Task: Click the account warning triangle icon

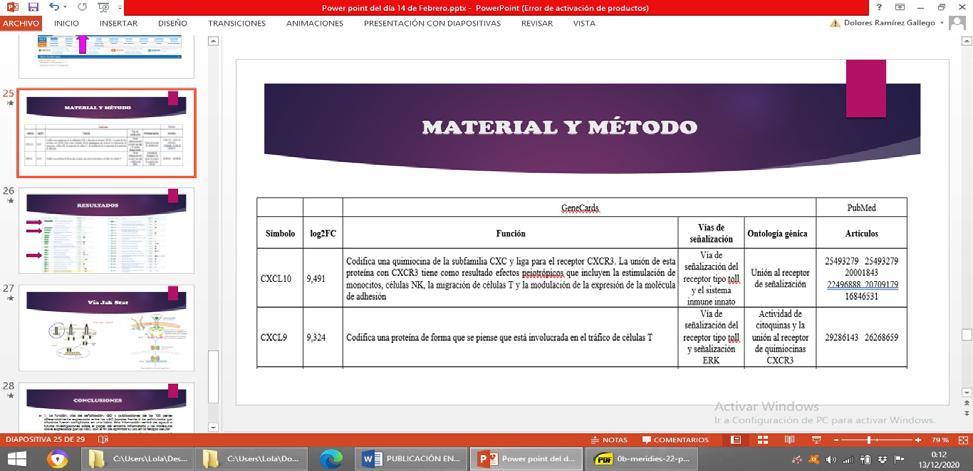Action: 835,23
